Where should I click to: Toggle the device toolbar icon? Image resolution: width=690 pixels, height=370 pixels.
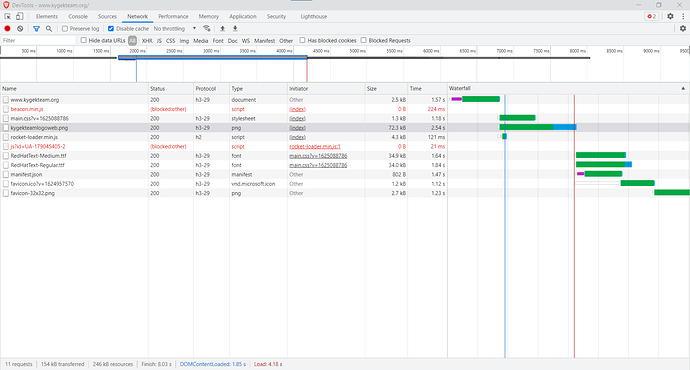coord(20,16)
